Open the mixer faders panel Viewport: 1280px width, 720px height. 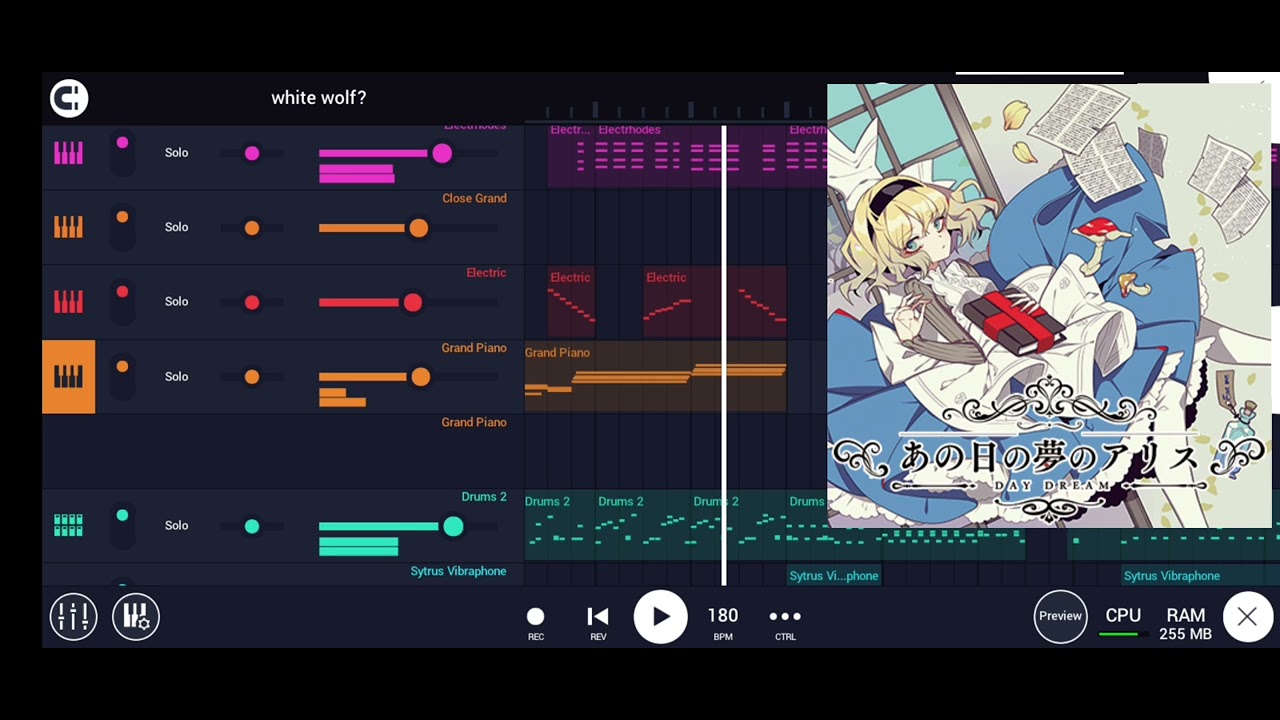click(73, 617)
